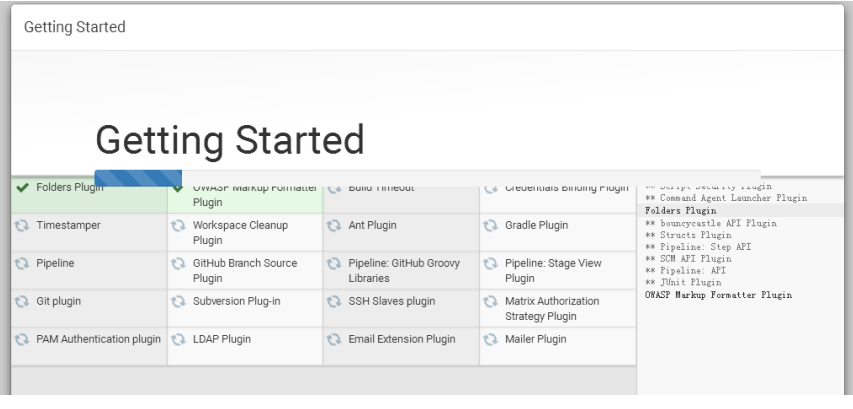853x409 pixels.
Task: Click the pending spinner icon beside Timestamper
Action: coord(22,226)
